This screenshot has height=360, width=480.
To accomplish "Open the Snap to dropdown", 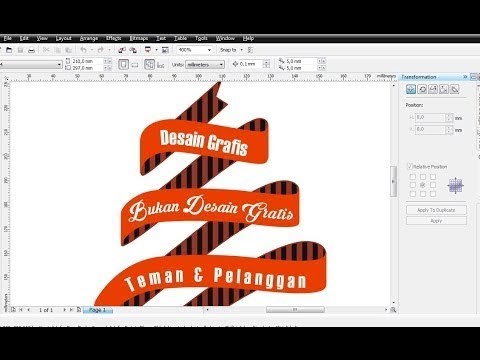I will [x=241, y=50].
